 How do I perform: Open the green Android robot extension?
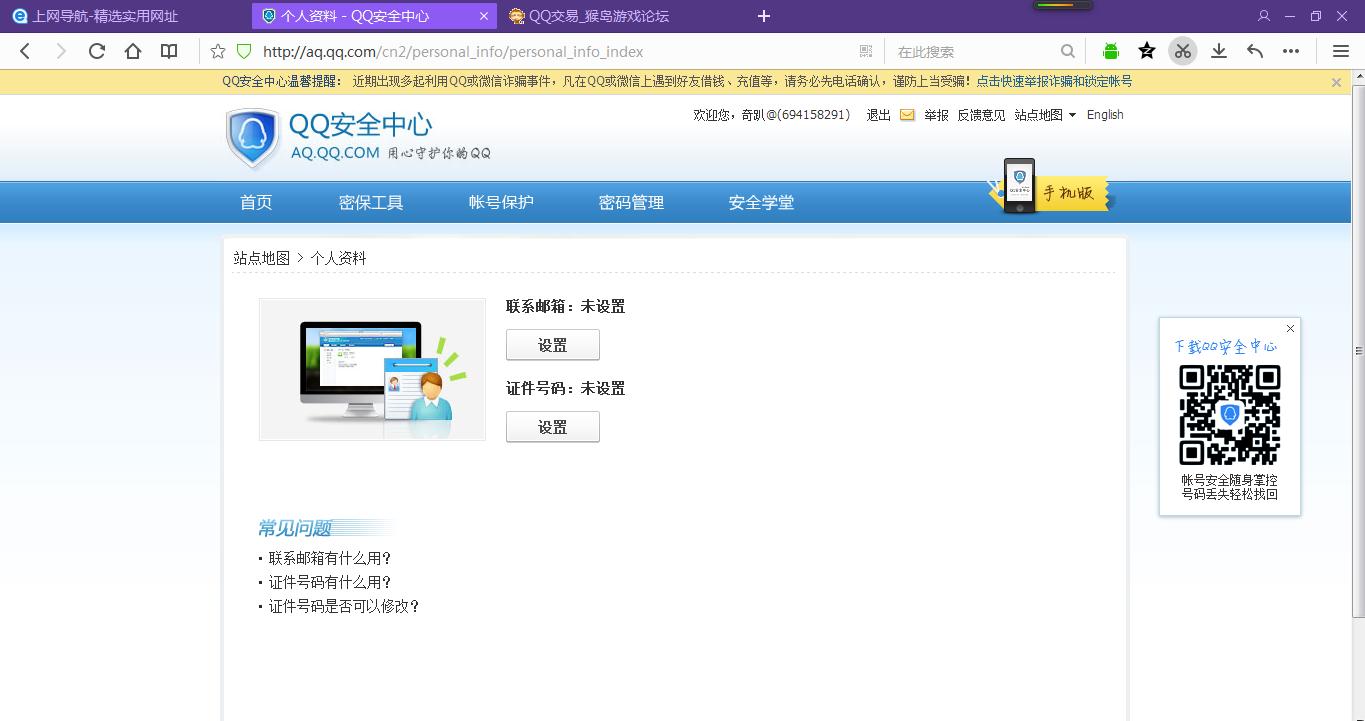1111,51
